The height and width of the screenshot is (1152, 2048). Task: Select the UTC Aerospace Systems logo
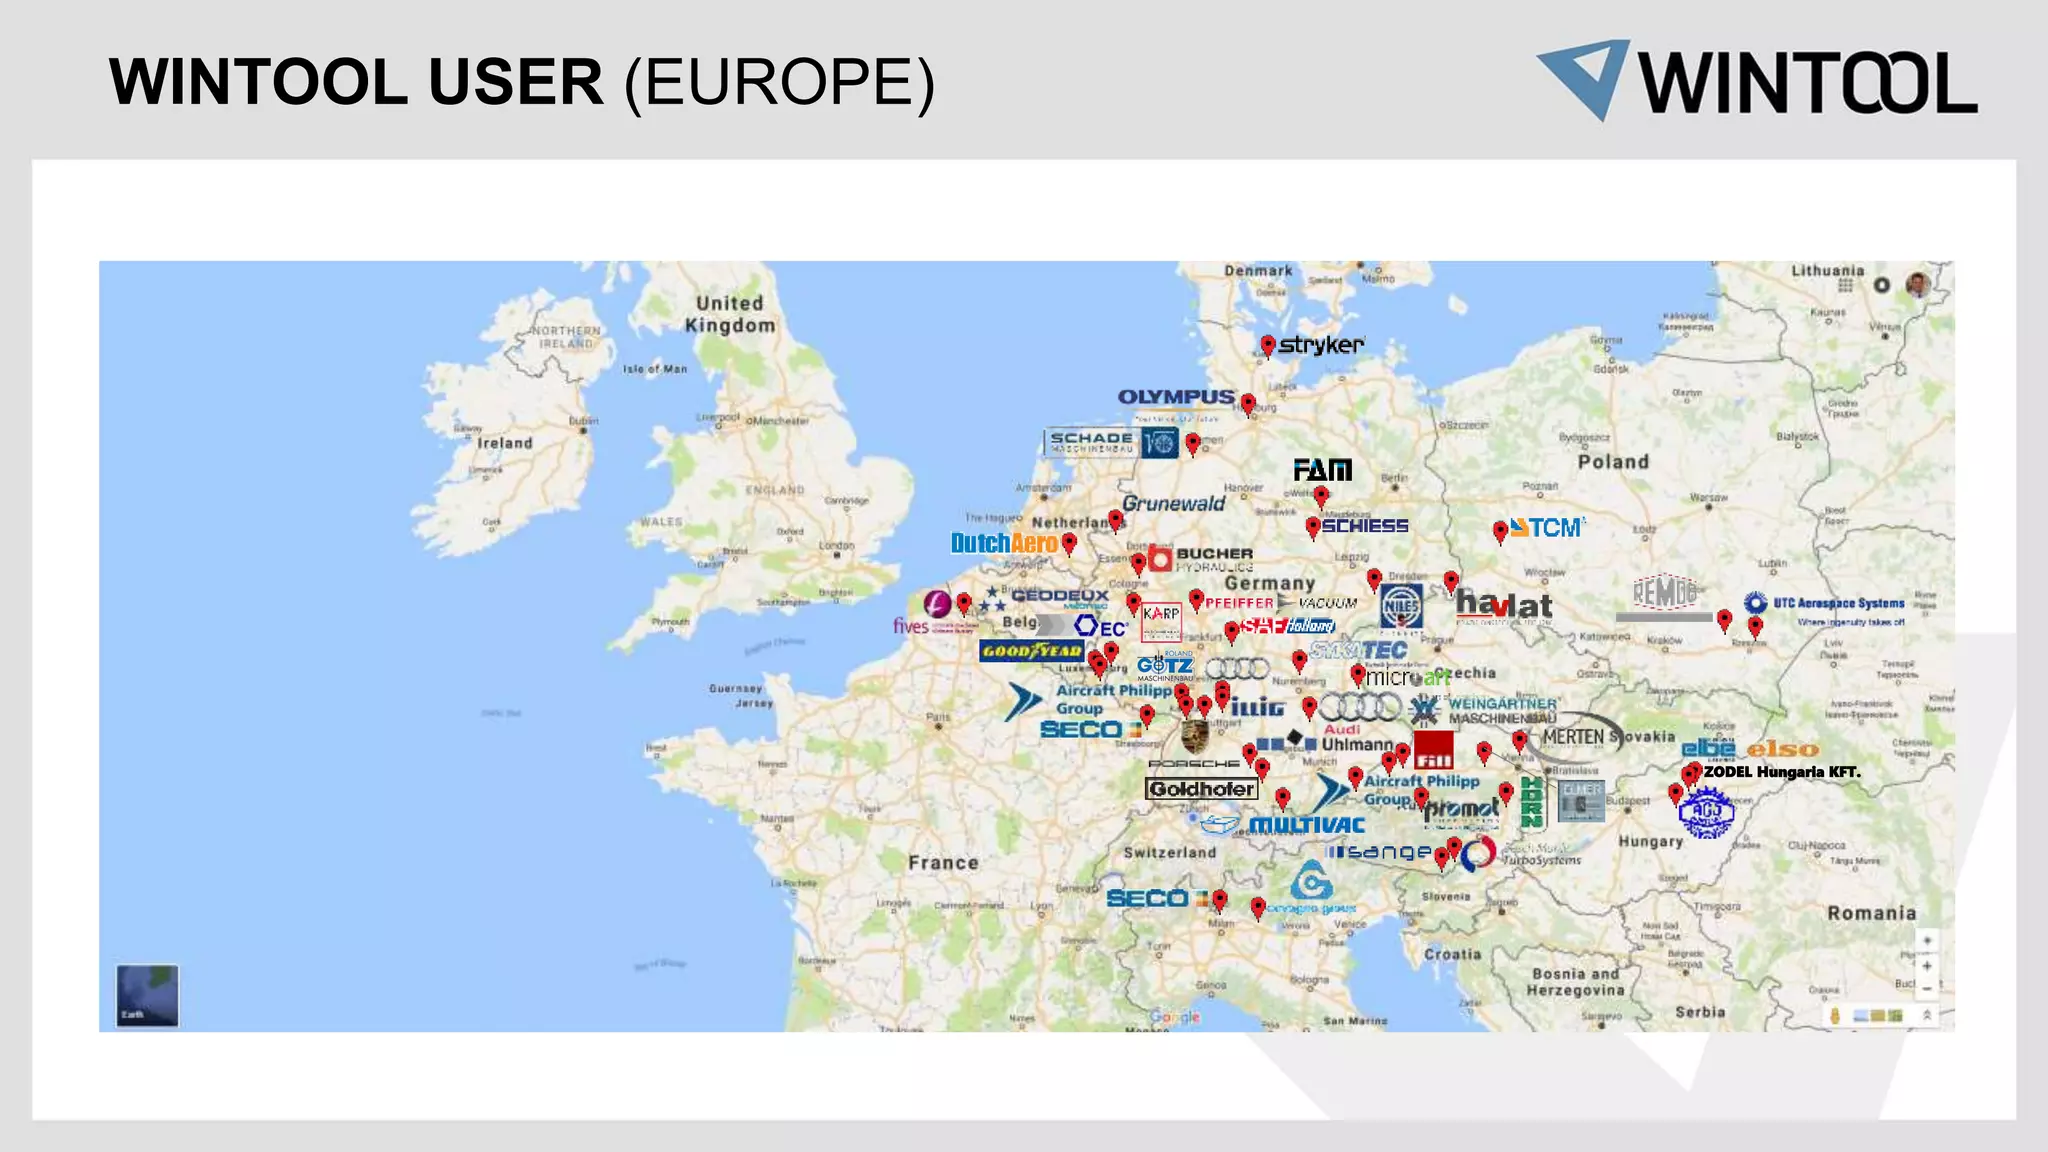click(x=1825, y=607)
